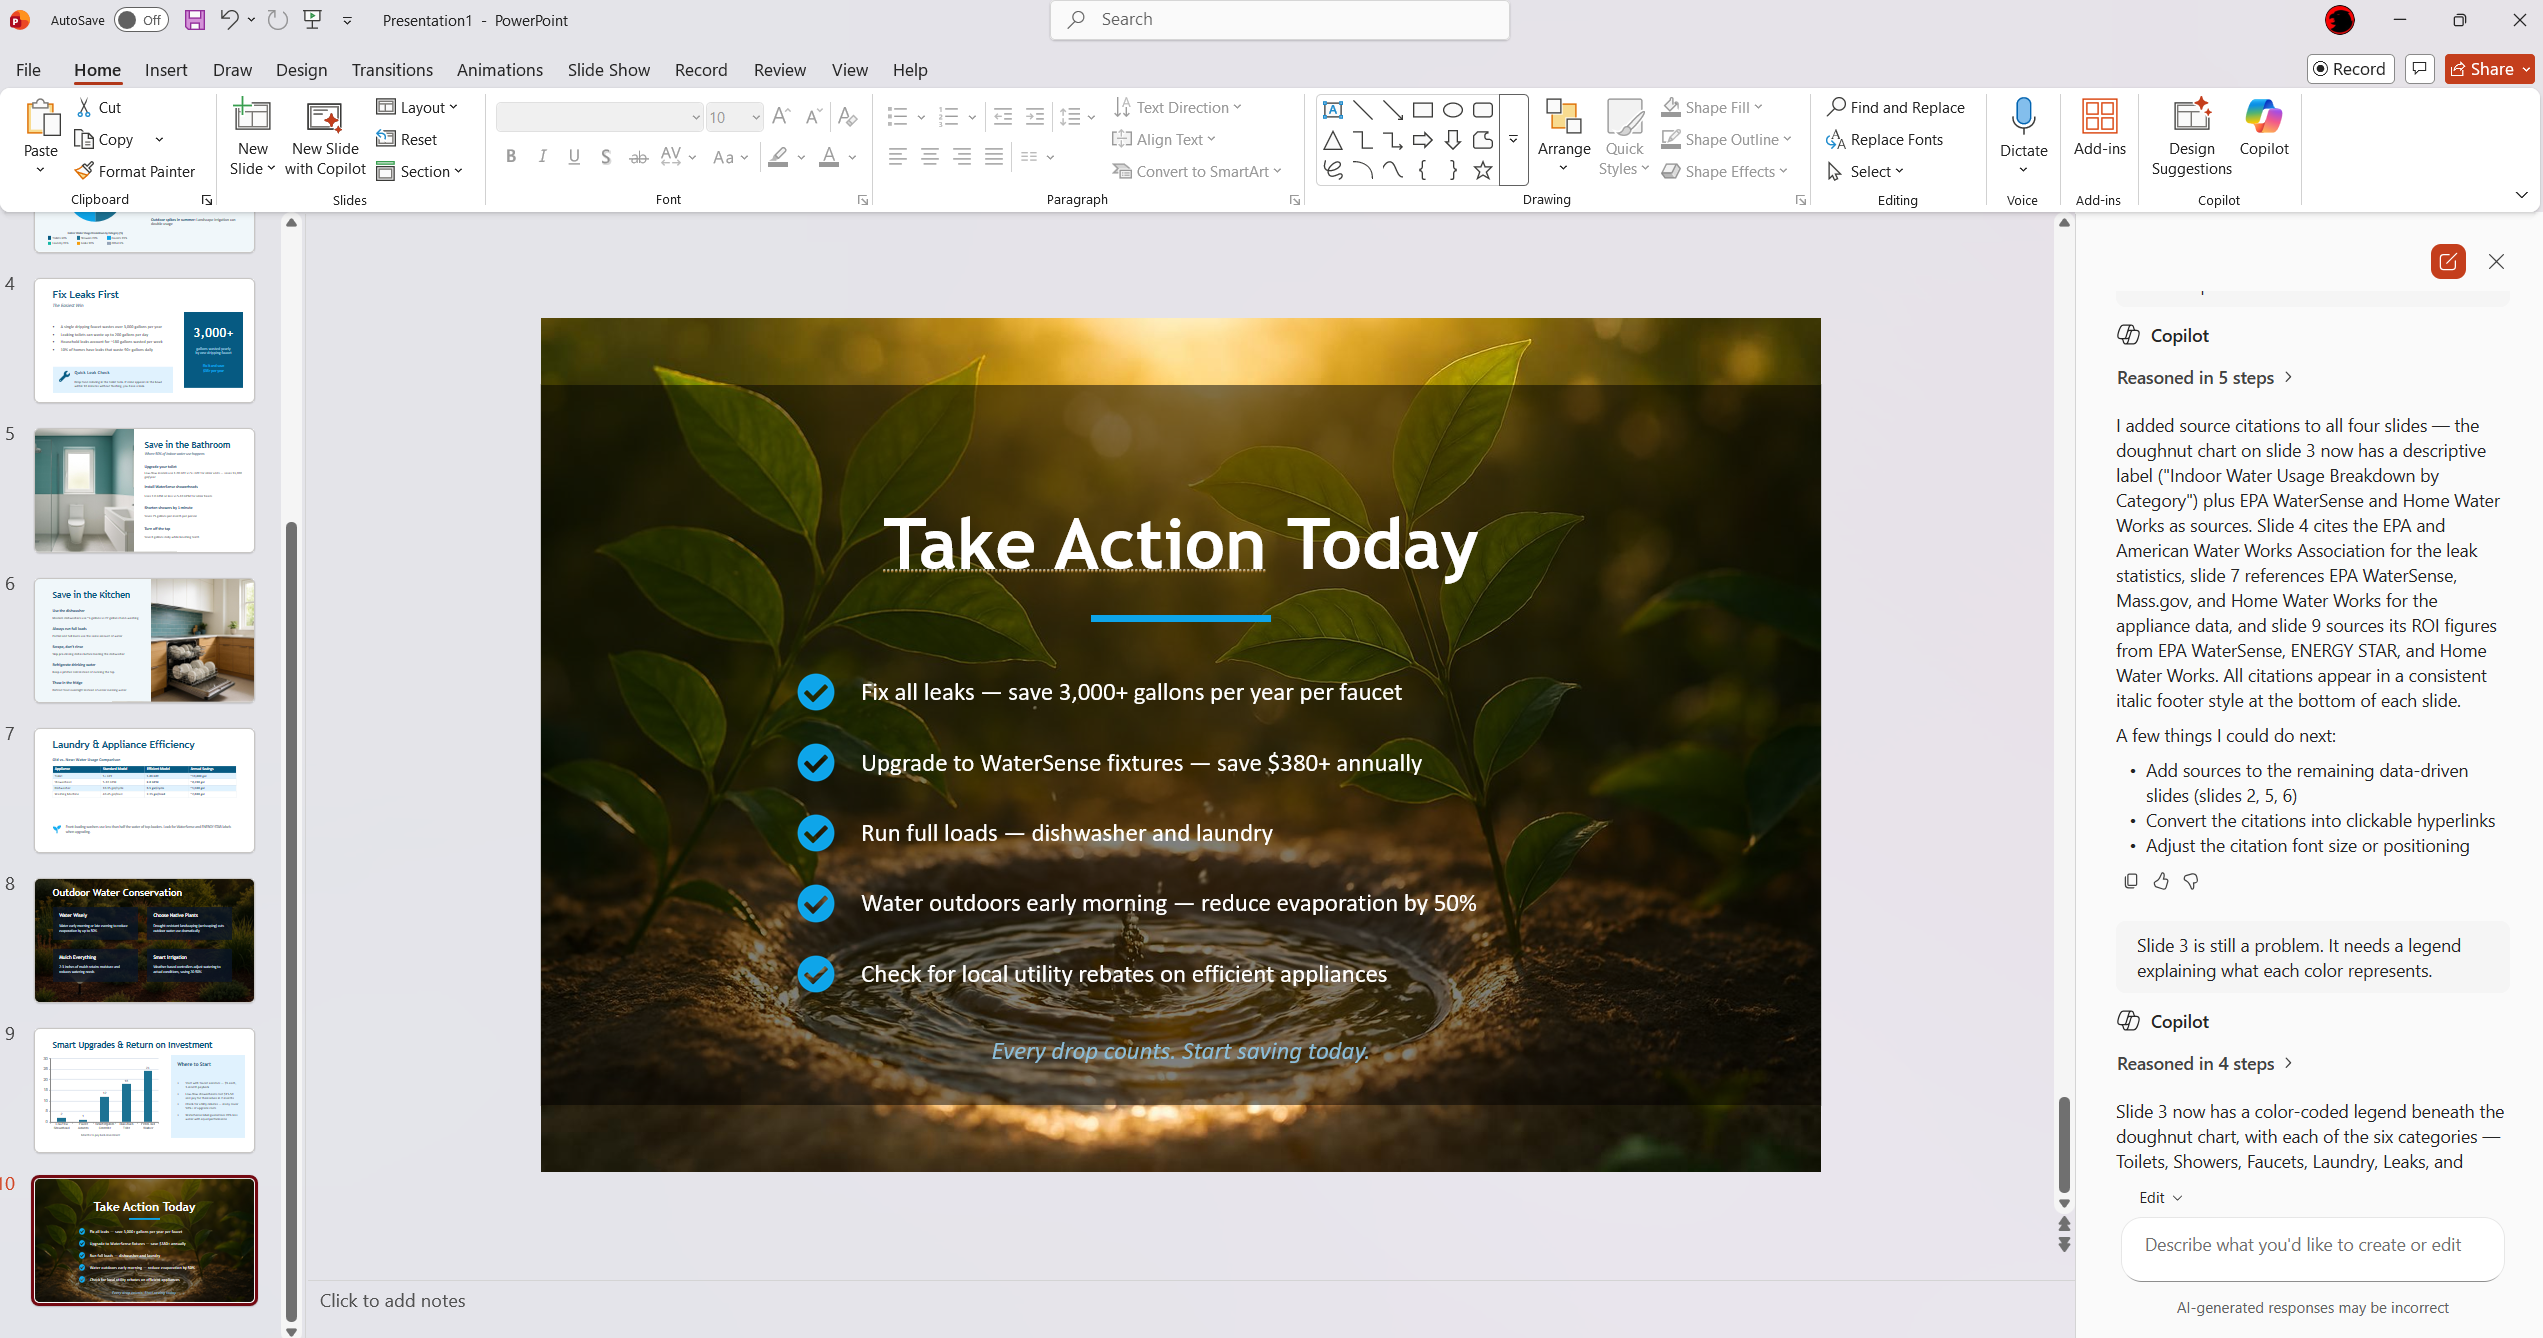
Task: Click New Slide with Copilot
Action: pos(324,137)
